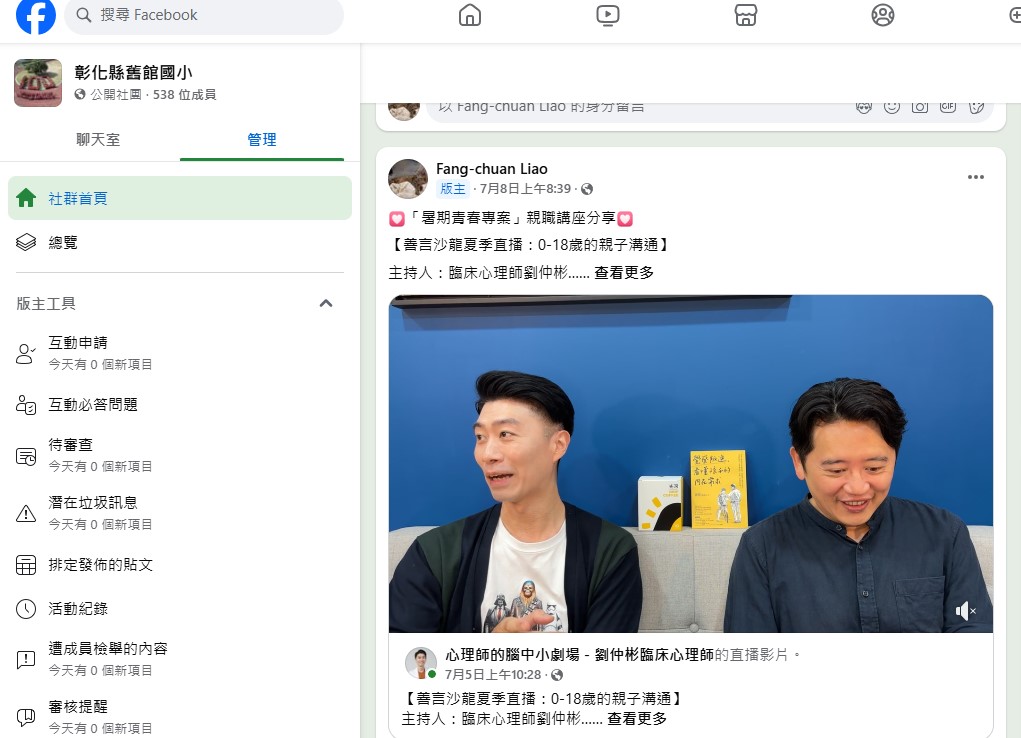Viewport: 1021px width, 738px height.
Task: Open 遭成員檢舉的內容
Action: tap(180, 659)
